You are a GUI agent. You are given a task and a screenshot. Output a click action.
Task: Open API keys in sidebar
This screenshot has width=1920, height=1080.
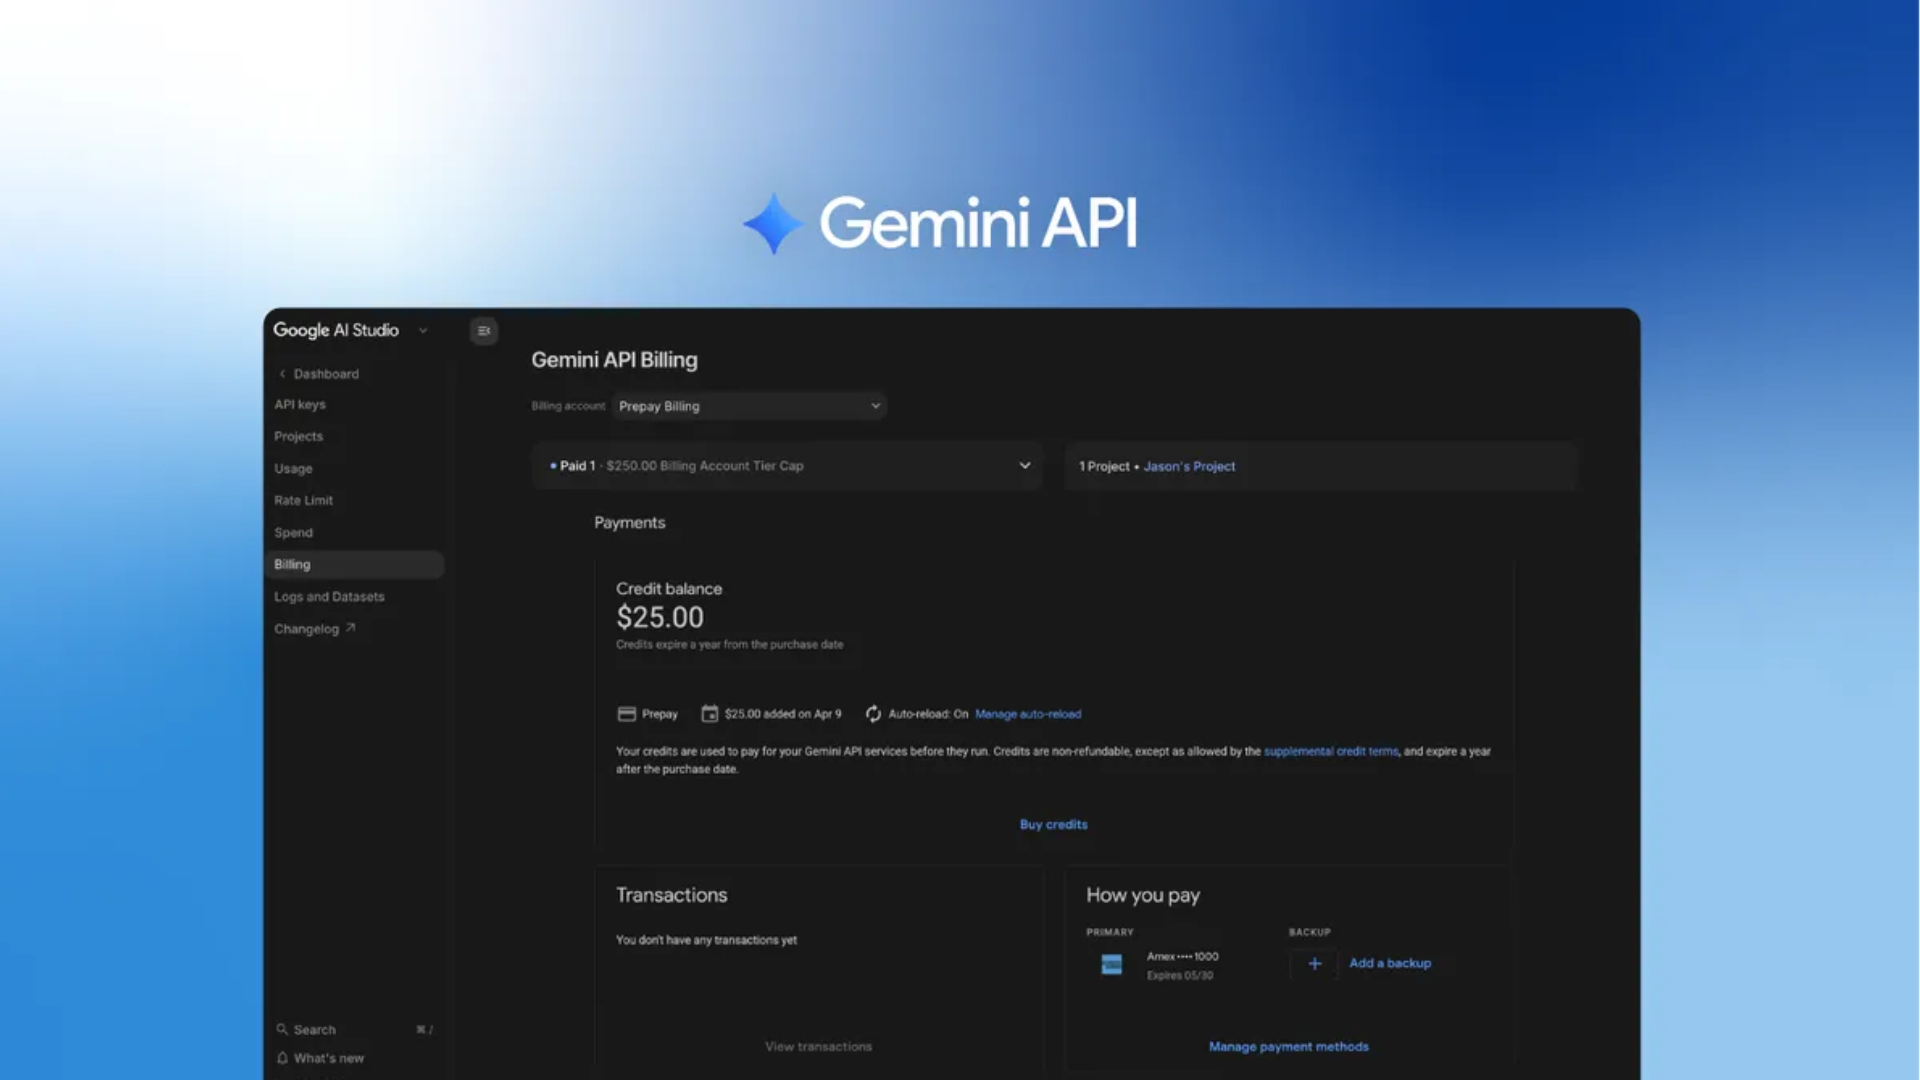[x=300, y=405]
